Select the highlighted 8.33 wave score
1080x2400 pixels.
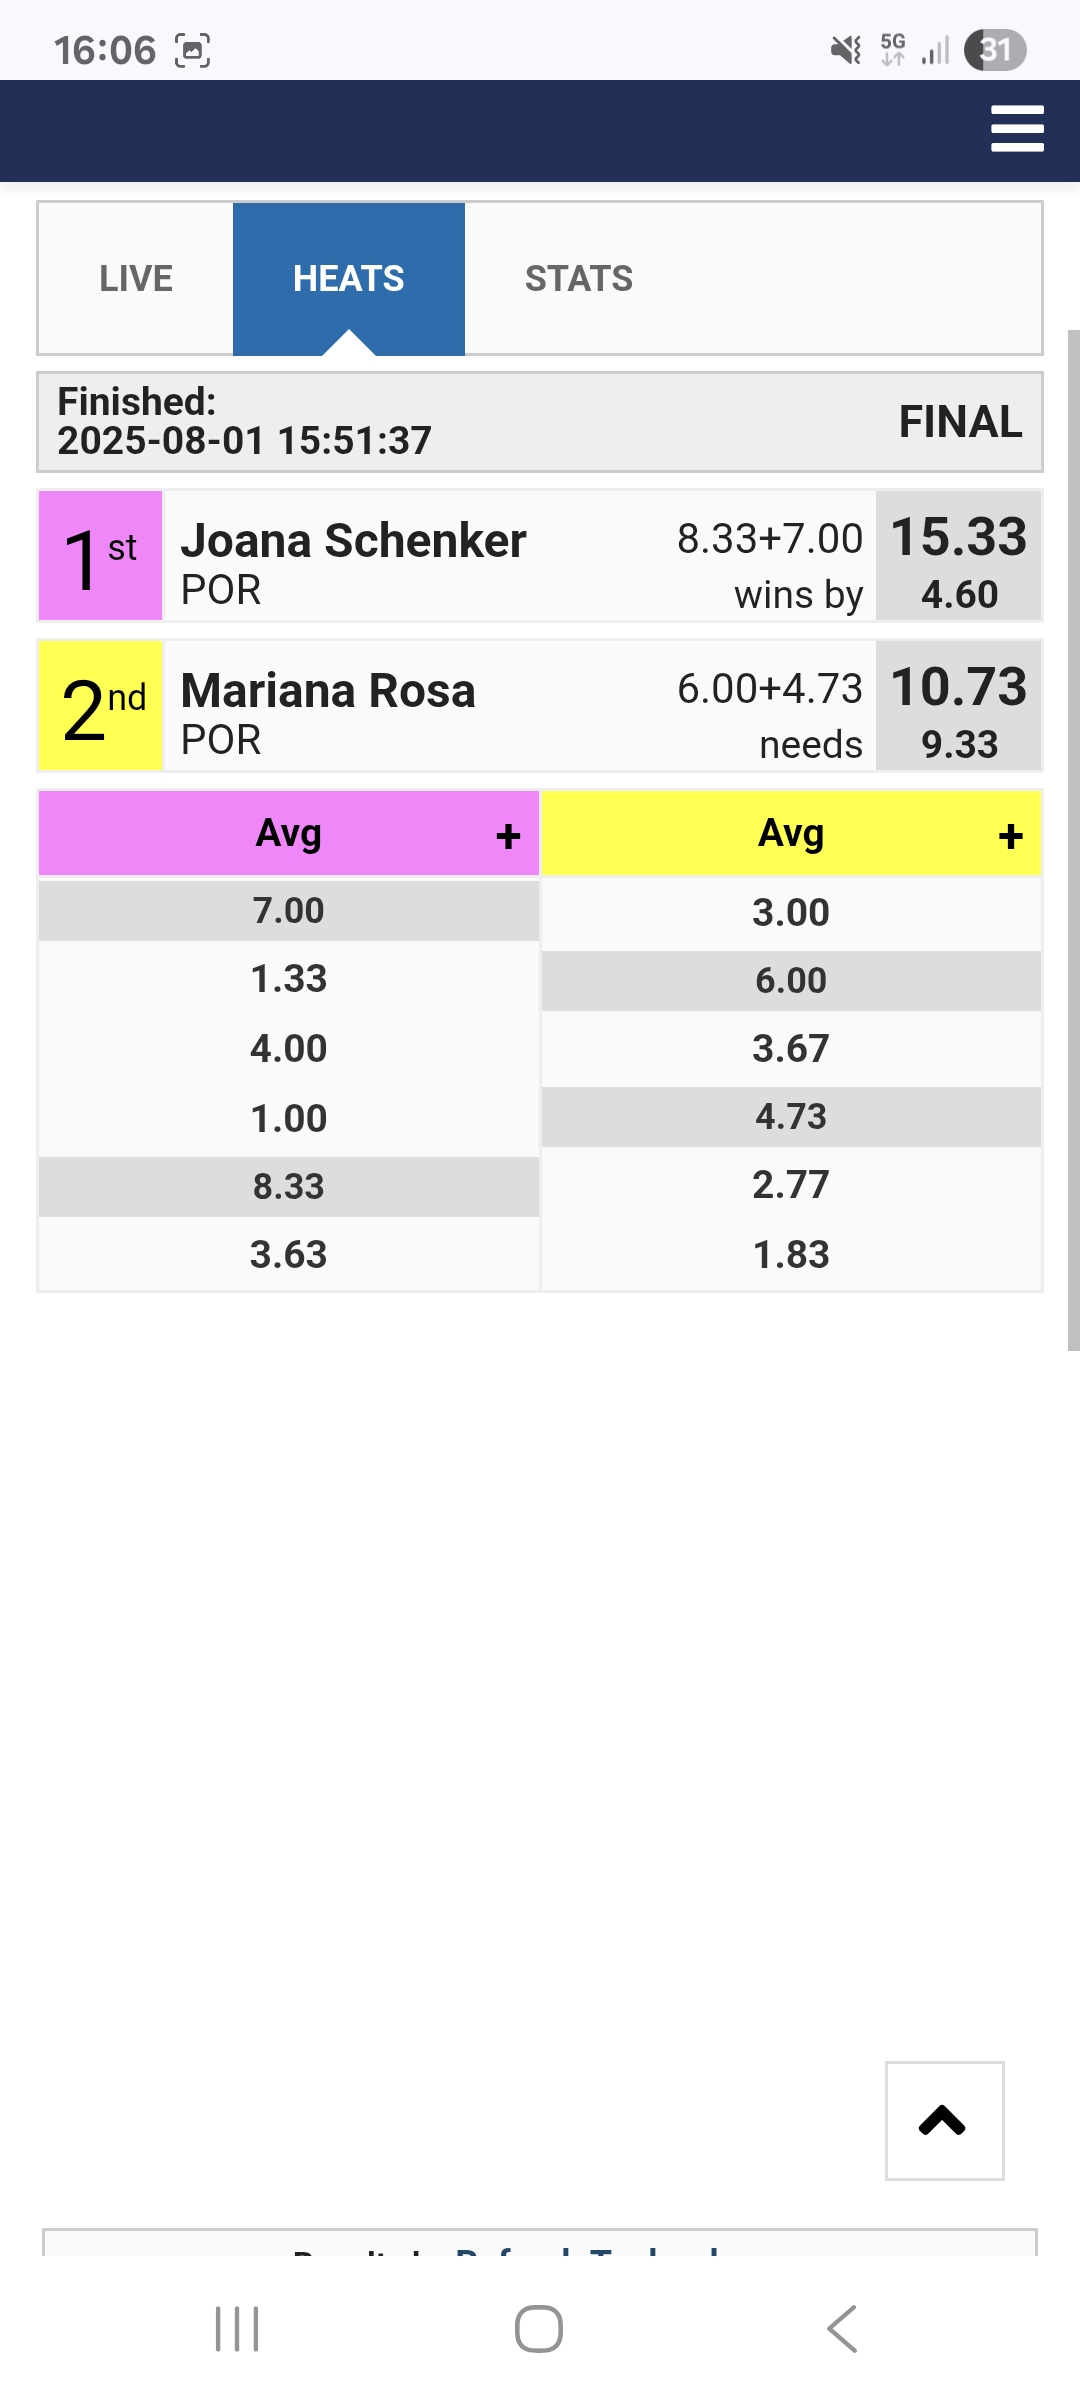(x=288, y=1187)
